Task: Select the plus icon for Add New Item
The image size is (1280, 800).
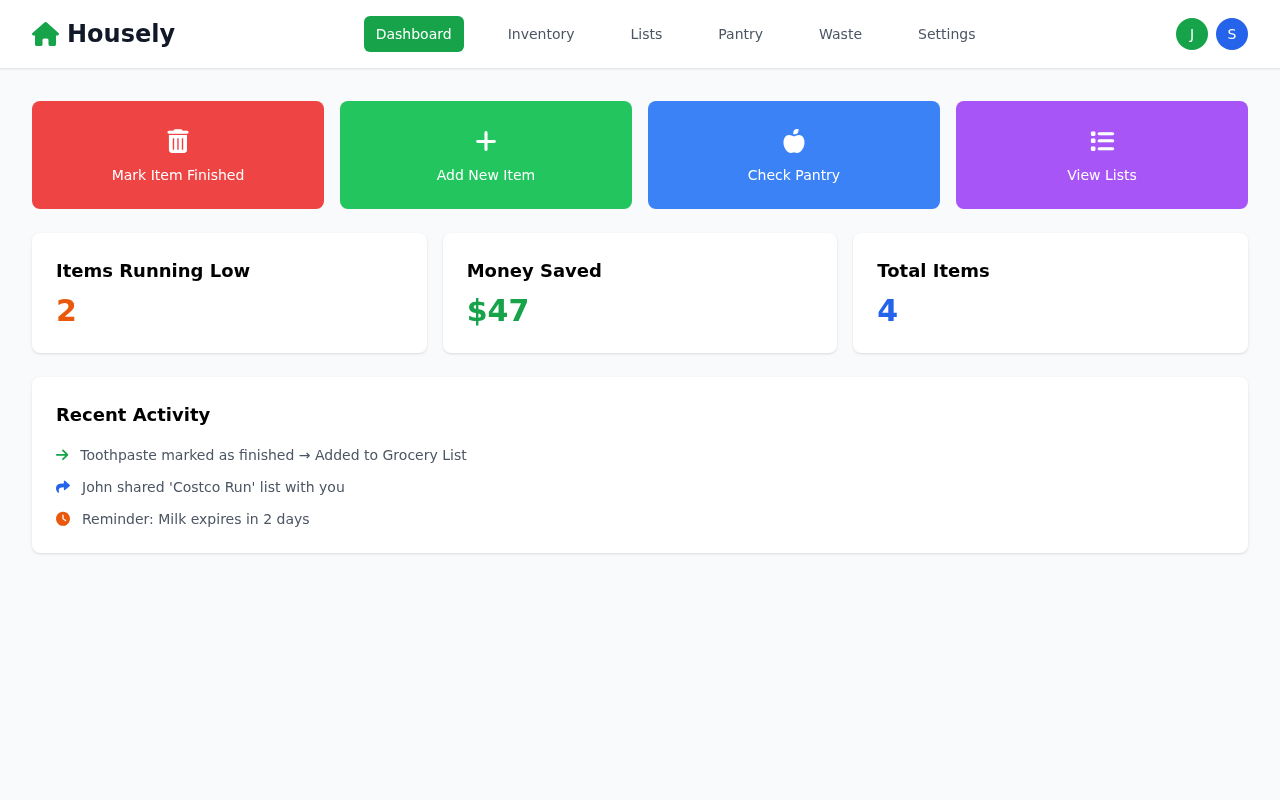Action: coord(486,141)
